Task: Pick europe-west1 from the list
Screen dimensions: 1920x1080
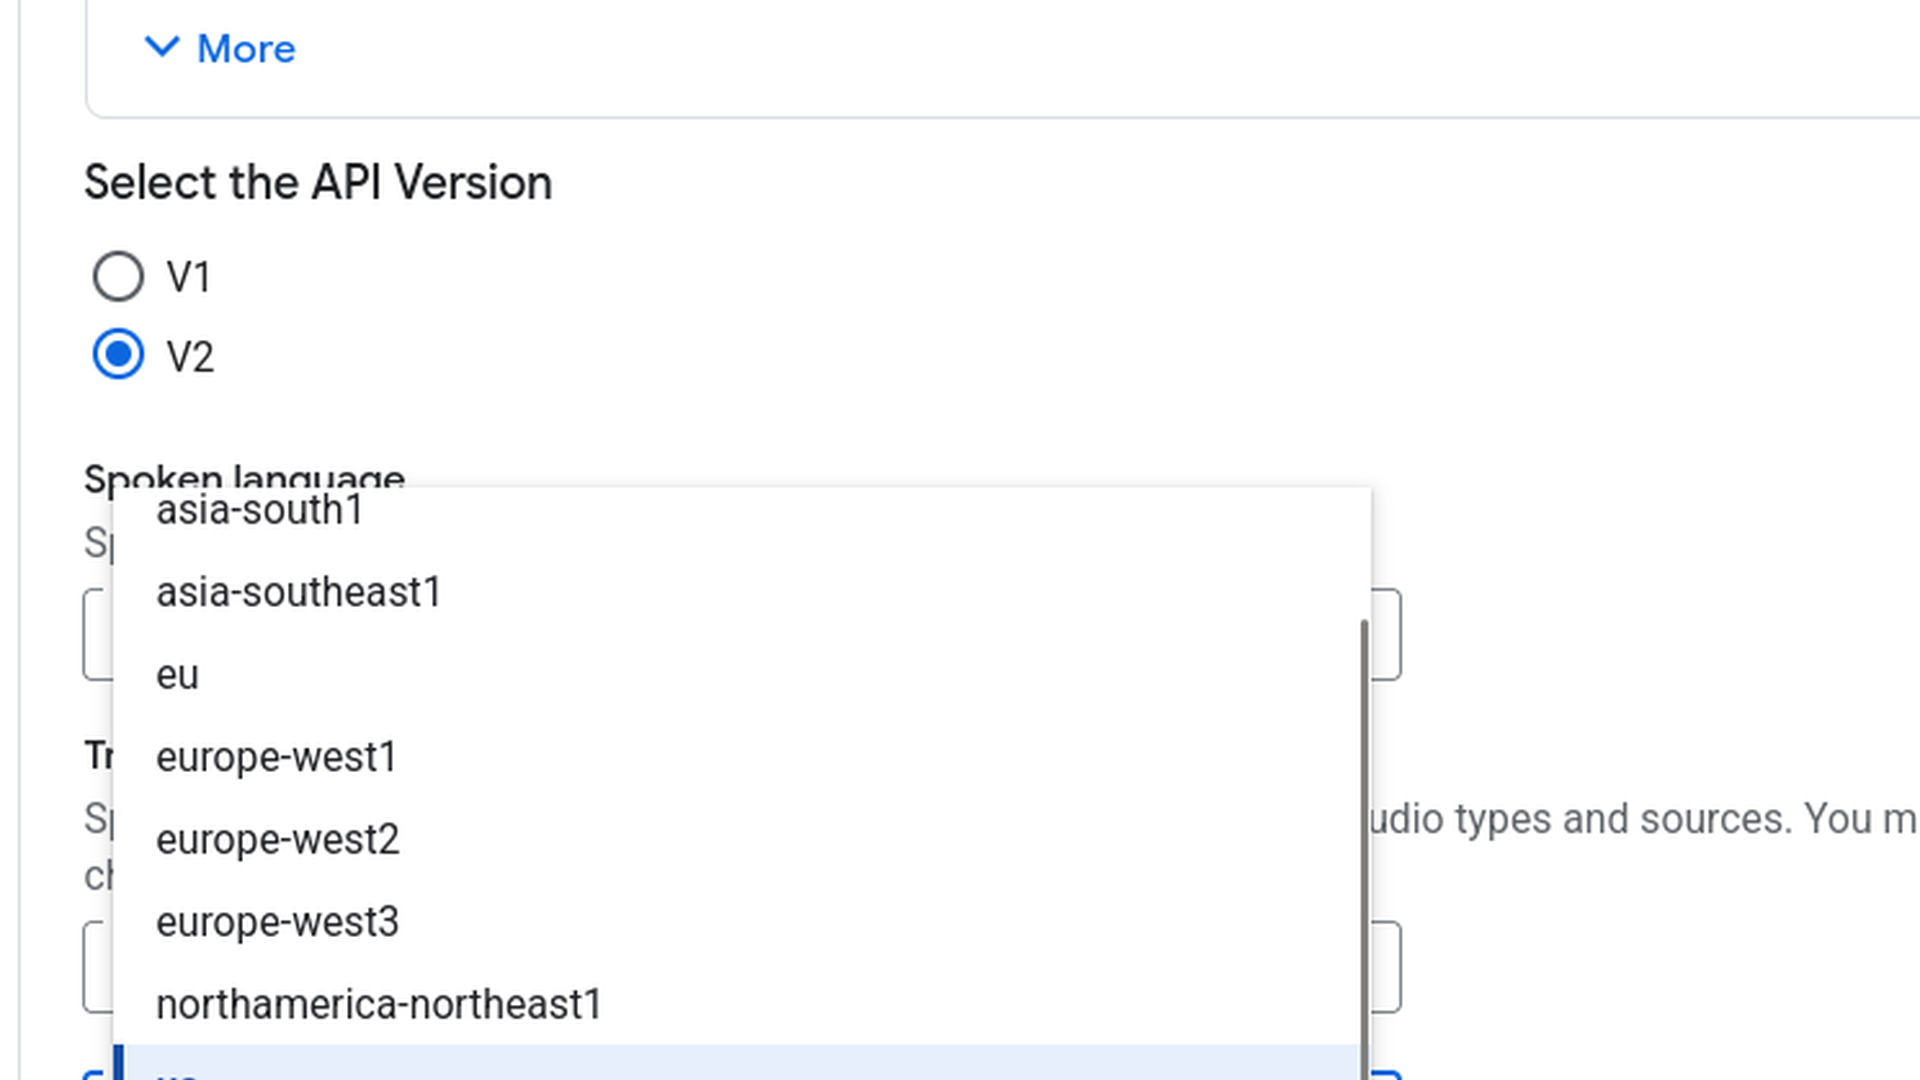Action: click(x=276, y=757)
